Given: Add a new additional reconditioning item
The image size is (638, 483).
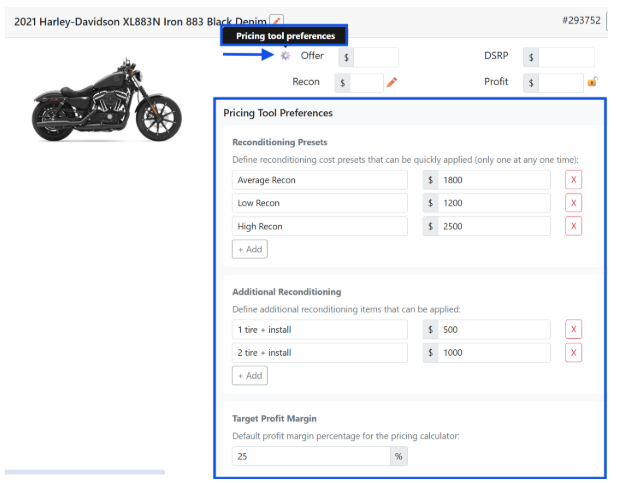Looking at the screenshot, I should (x=249, y=376).
